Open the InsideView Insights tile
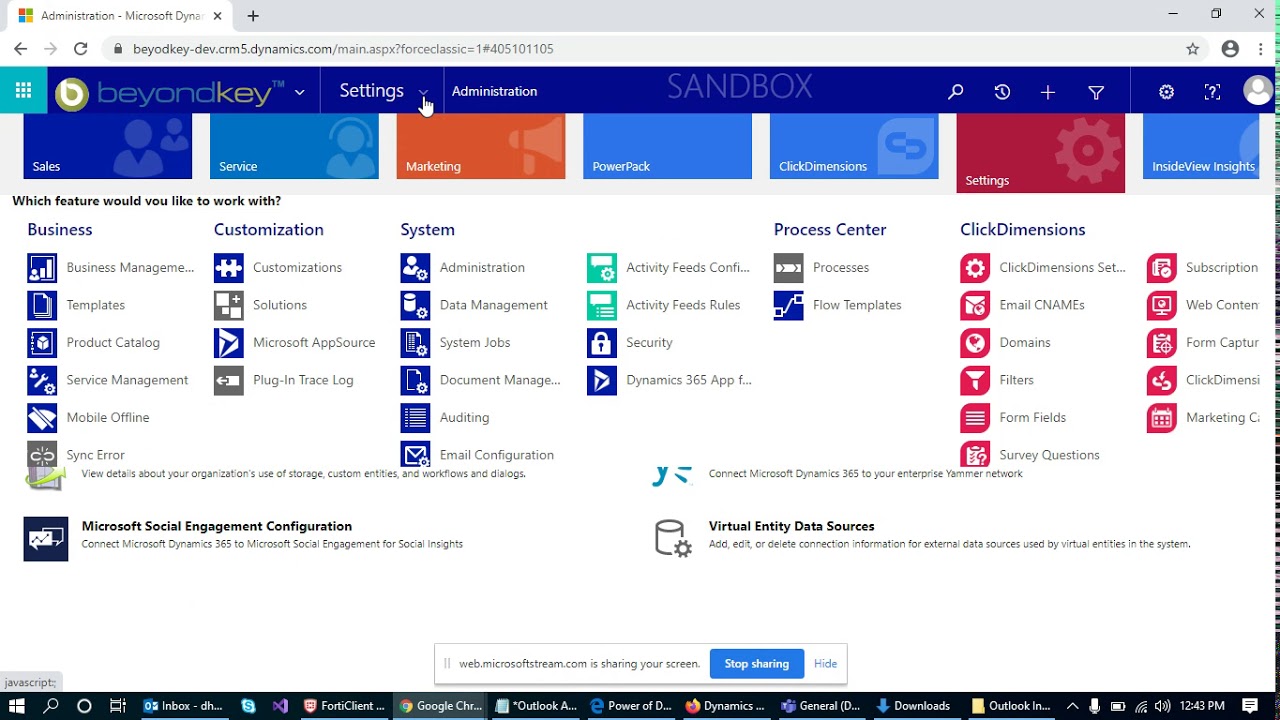The width and height of the screenshot is (1280, 720). tap(1201, 146)
